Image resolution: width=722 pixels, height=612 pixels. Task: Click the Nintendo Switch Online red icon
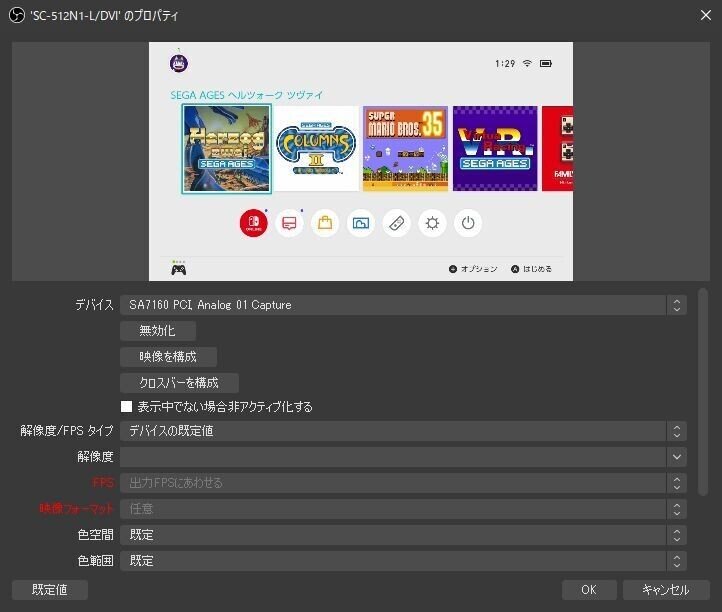253,223
